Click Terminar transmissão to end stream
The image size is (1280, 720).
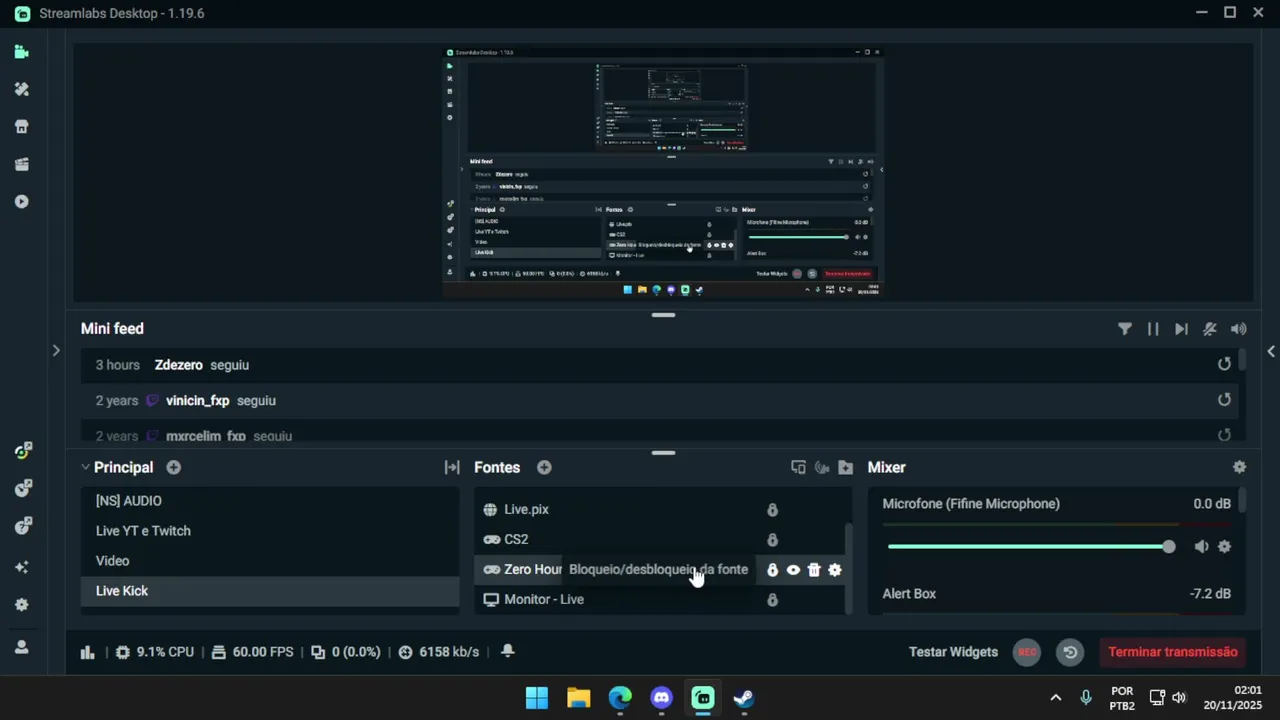1173,652
